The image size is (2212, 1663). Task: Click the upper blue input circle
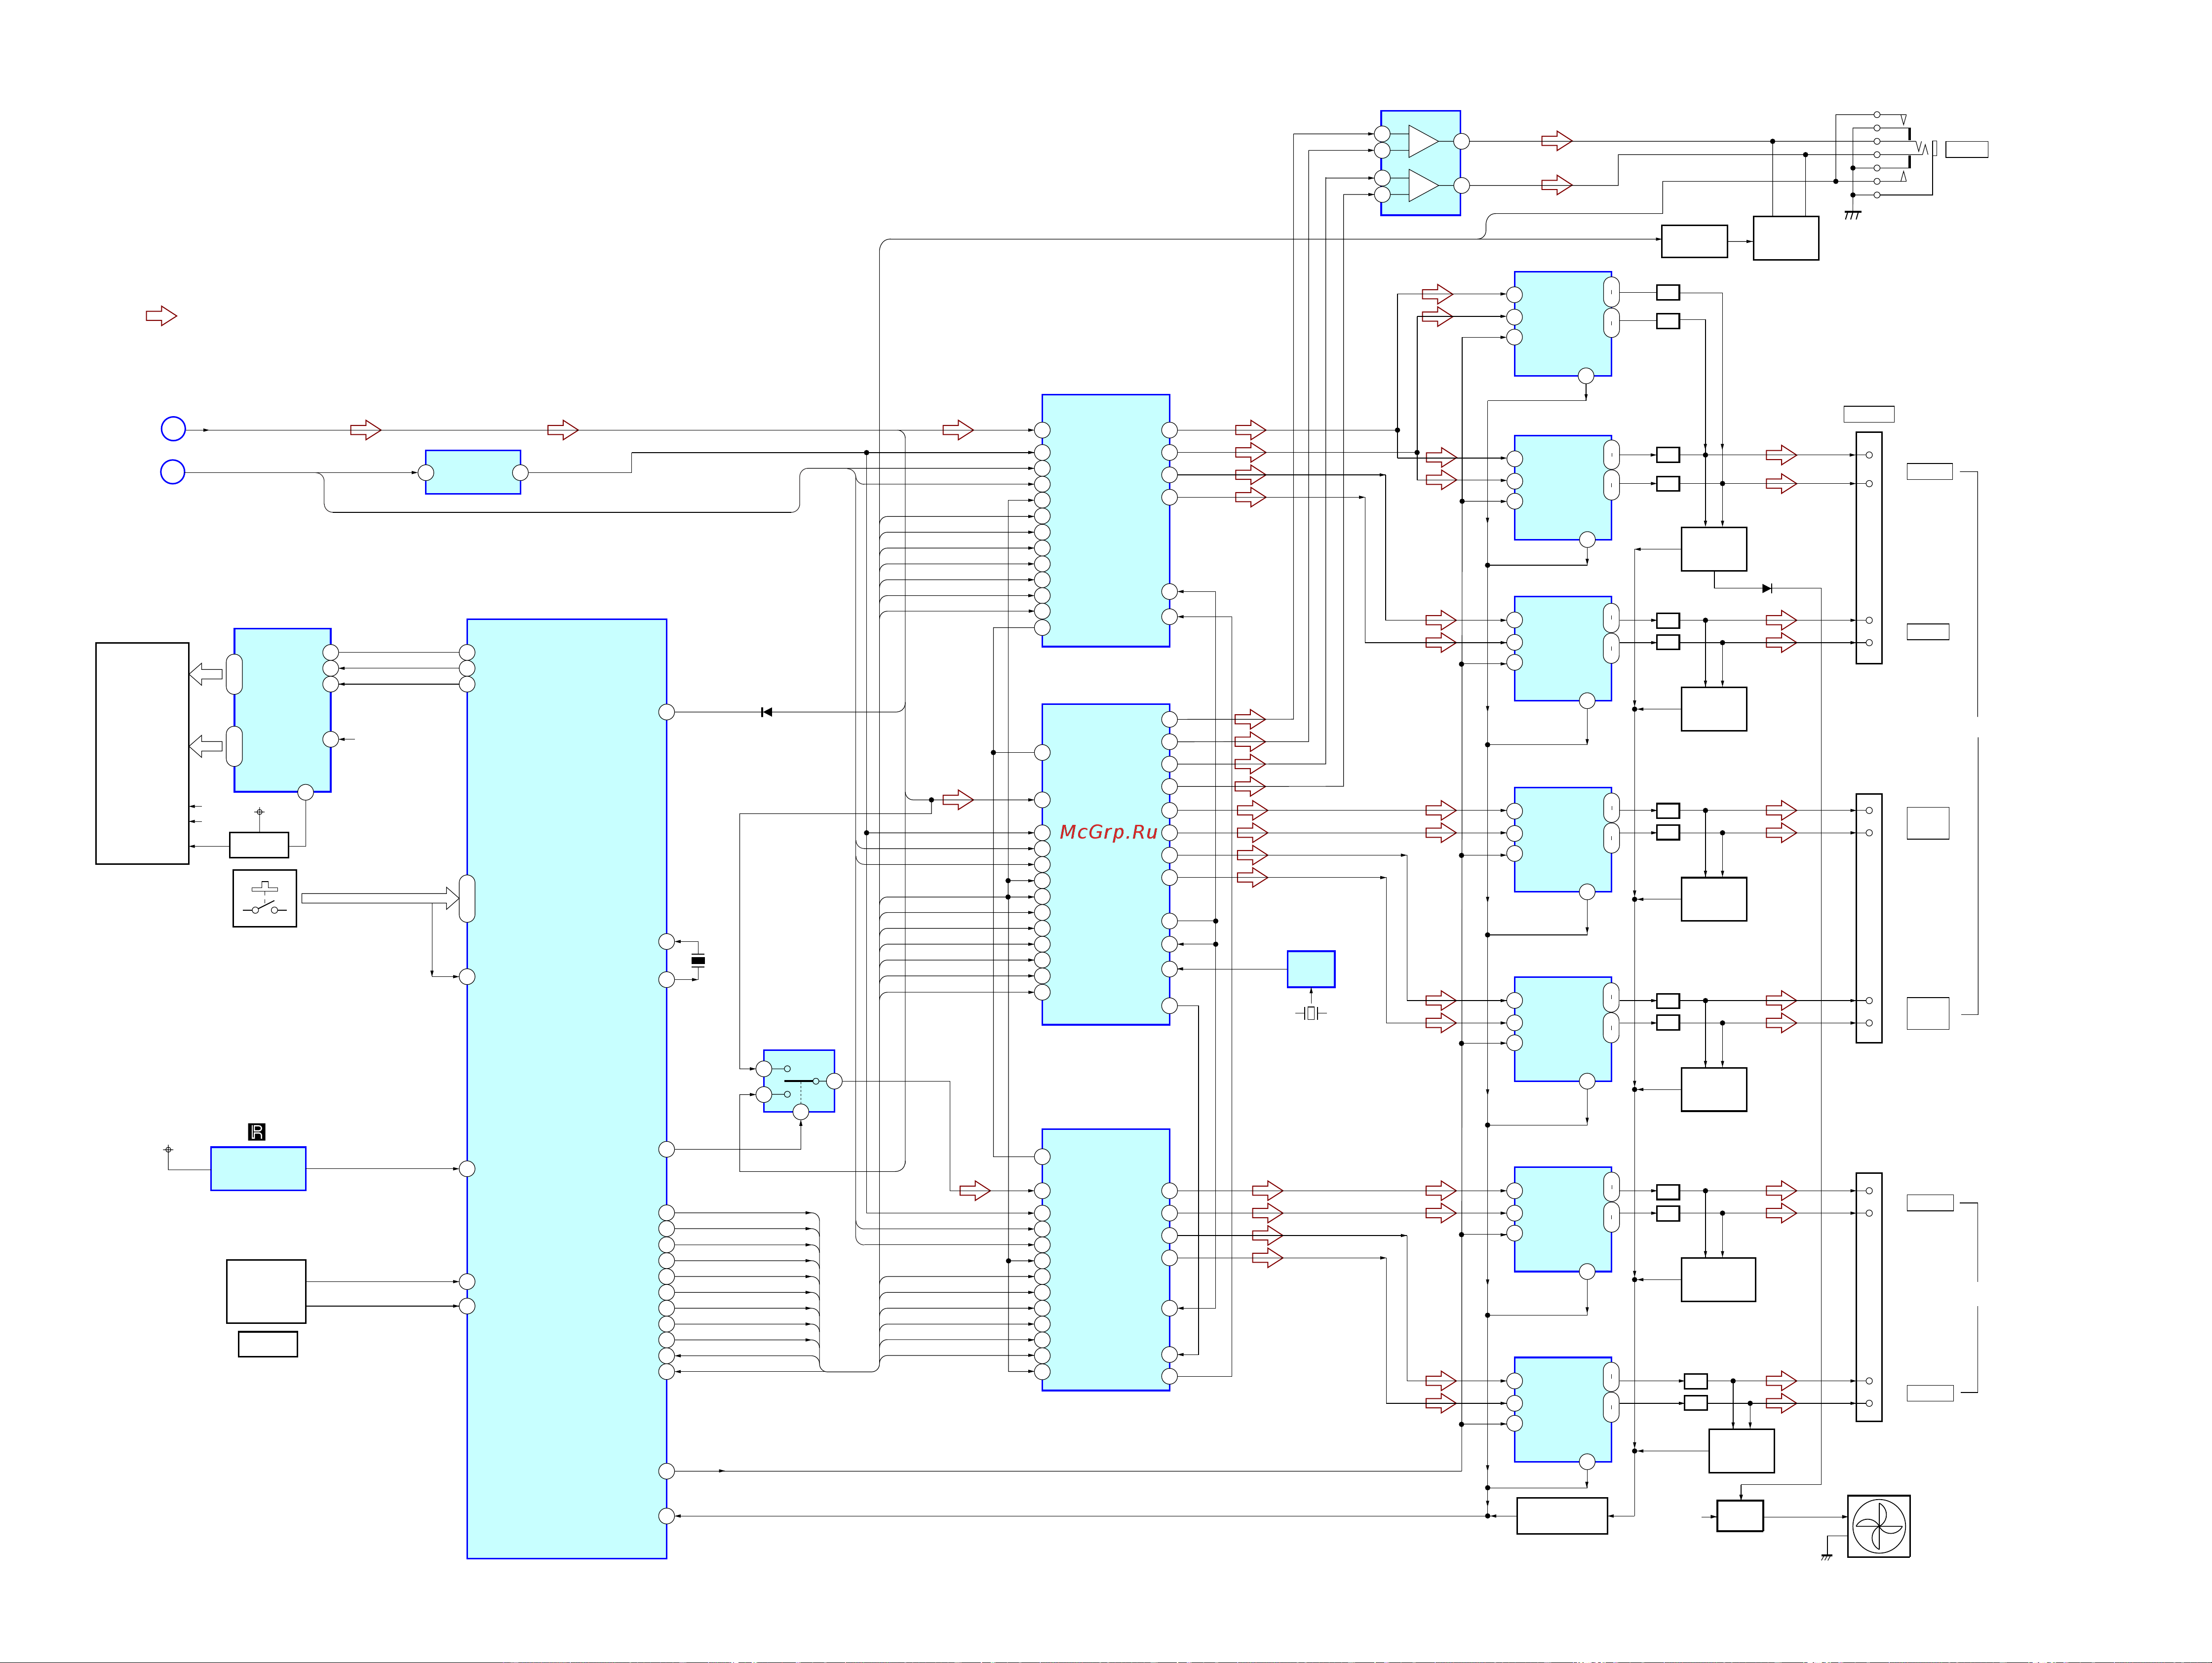coord(173,429)
